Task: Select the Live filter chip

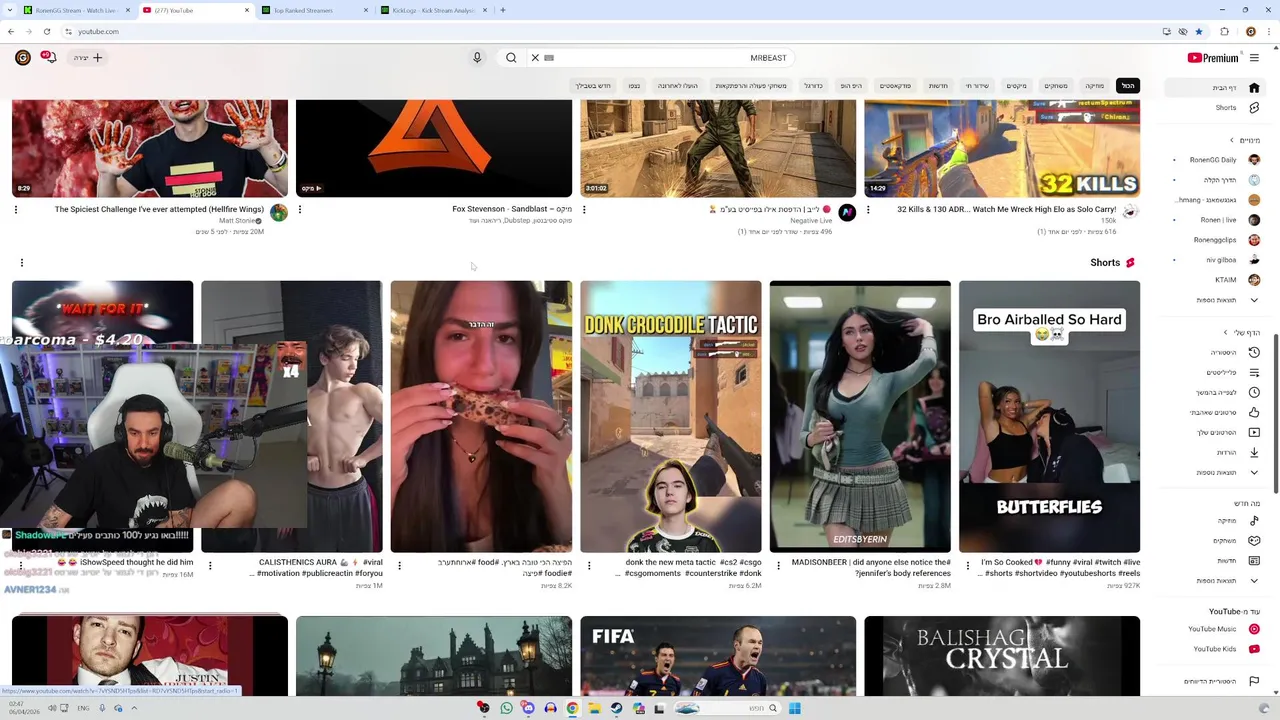Action: click(x=977, y=86)
